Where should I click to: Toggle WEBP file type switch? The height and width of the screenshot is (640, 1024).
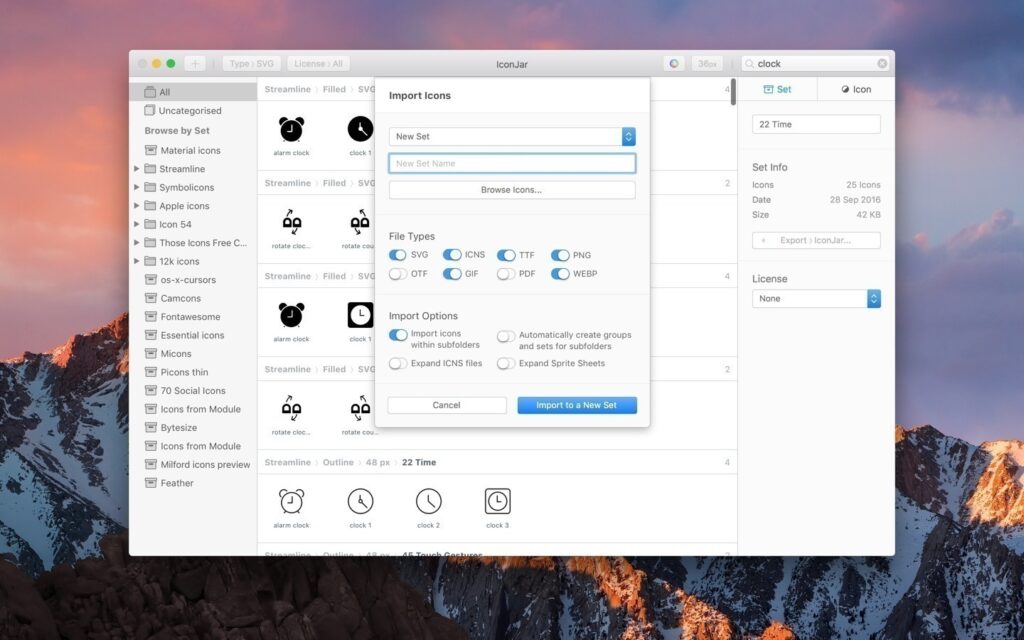(560, 274)
